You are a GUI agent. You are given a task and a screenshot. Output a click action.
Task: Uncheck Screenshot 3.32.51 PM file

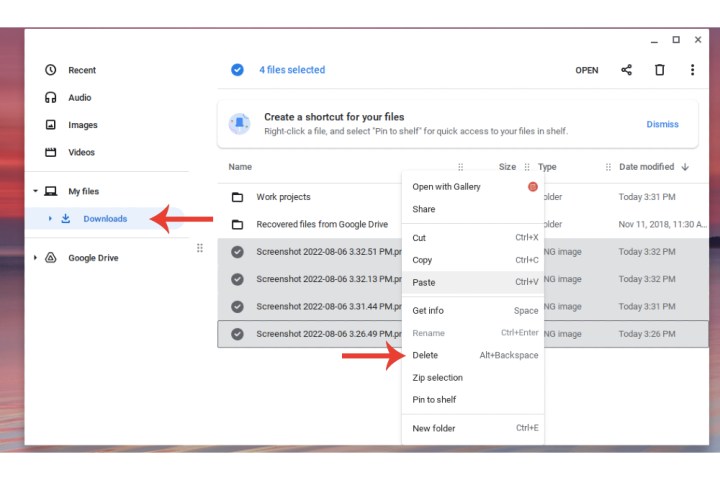(237, 252)
